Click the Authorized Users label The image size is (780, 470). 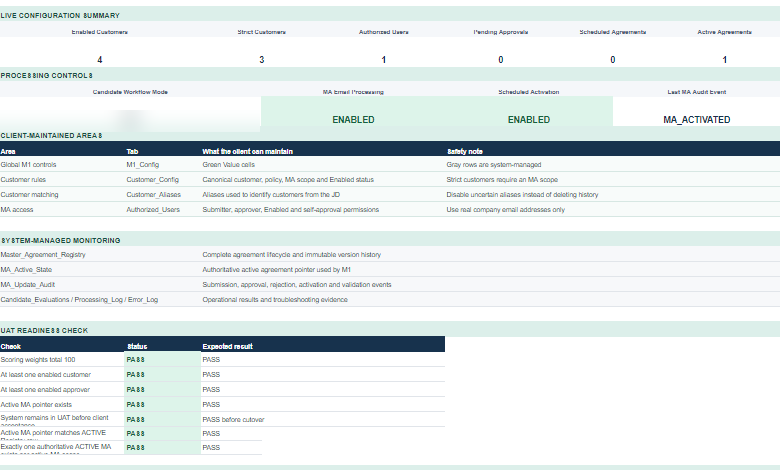pos(384,32)
